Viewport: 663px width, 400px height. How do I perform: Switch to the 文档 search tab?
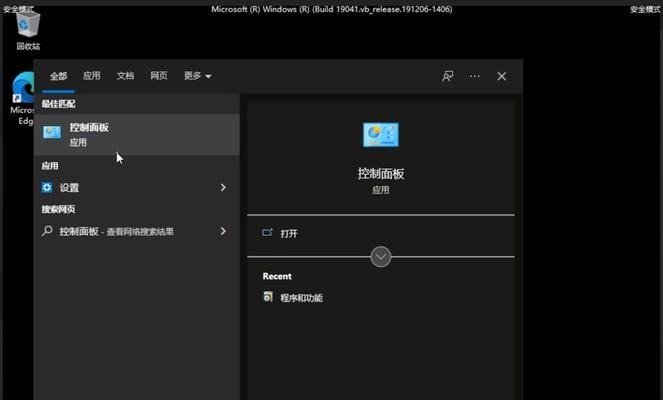(x=126, y=76)
